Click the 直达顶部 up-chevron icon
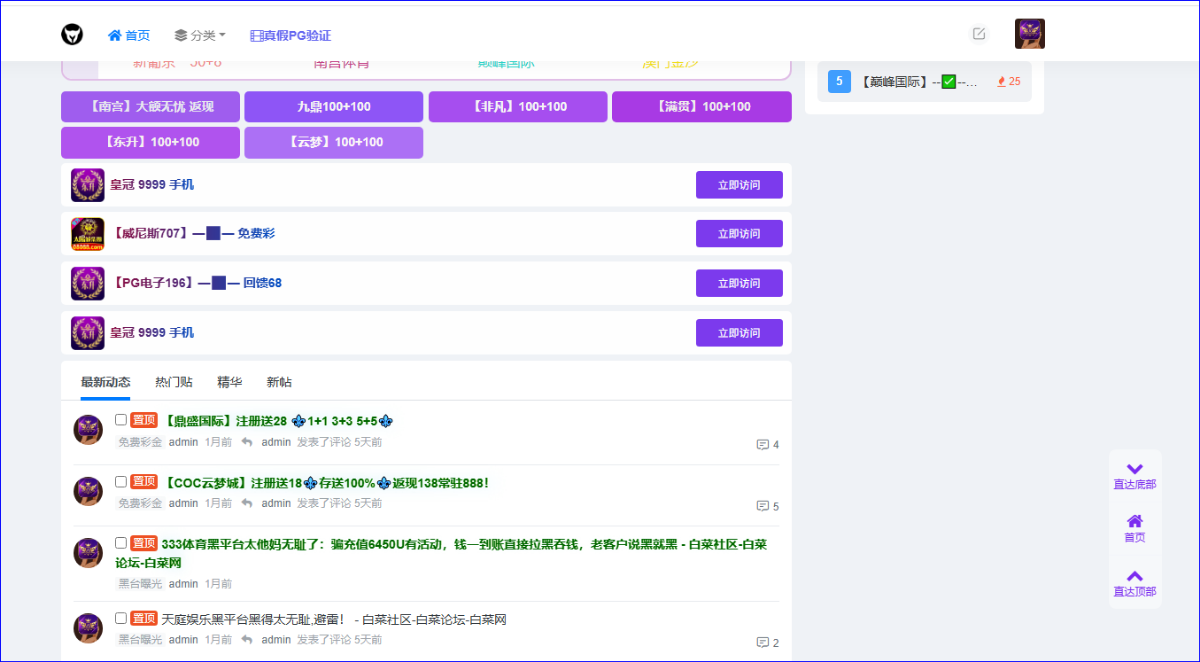The height and width of the screenshot is (662, 1200). (x=1135, y=576)
